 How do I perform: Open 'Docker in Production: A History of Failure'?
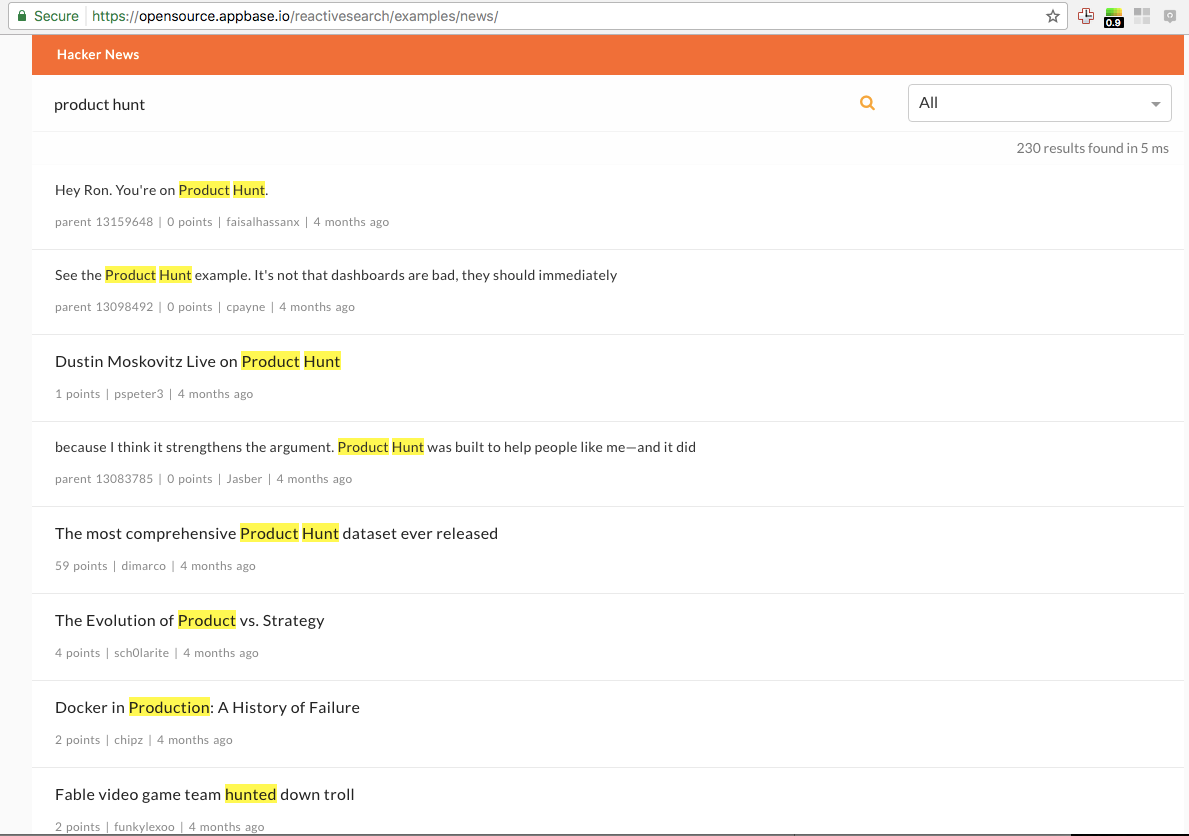(207, 707)
